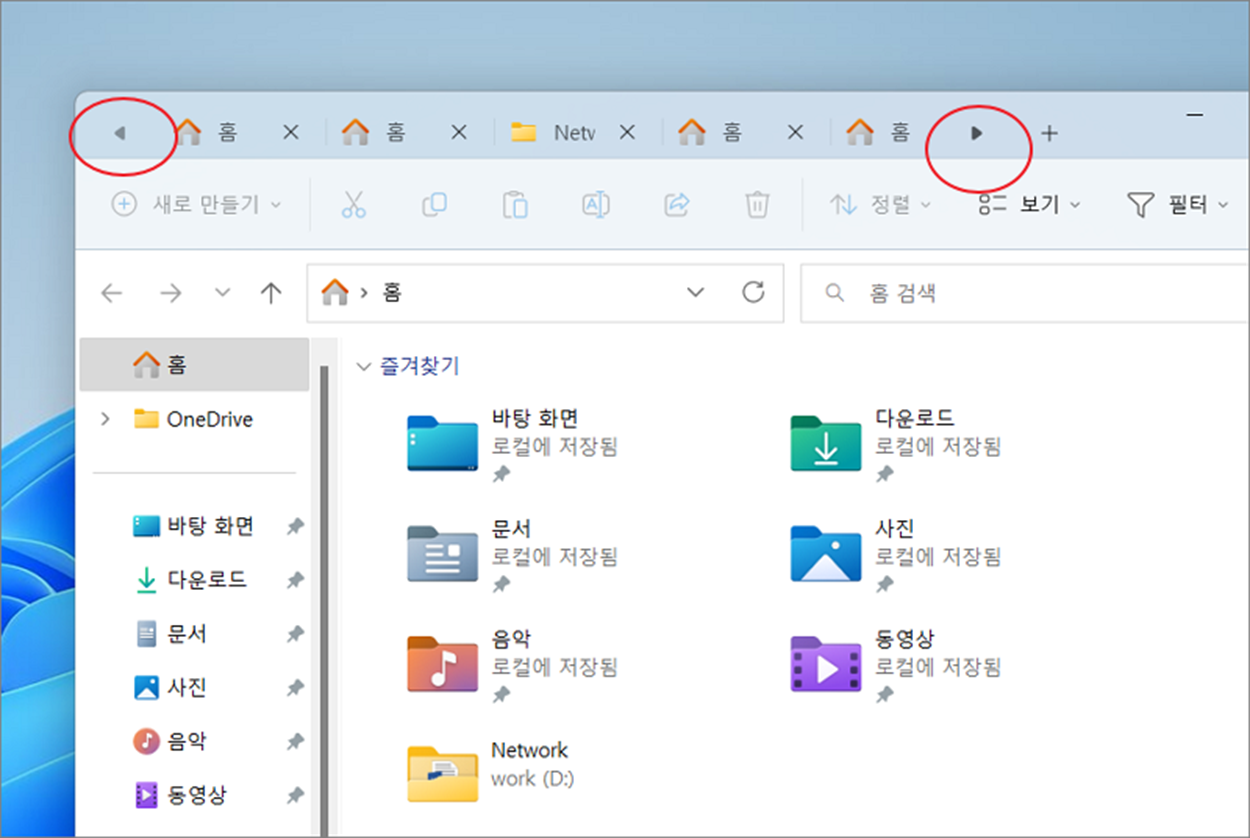Click the Cut scissors icon
The image size is (1250, 838).
[353, 205]
